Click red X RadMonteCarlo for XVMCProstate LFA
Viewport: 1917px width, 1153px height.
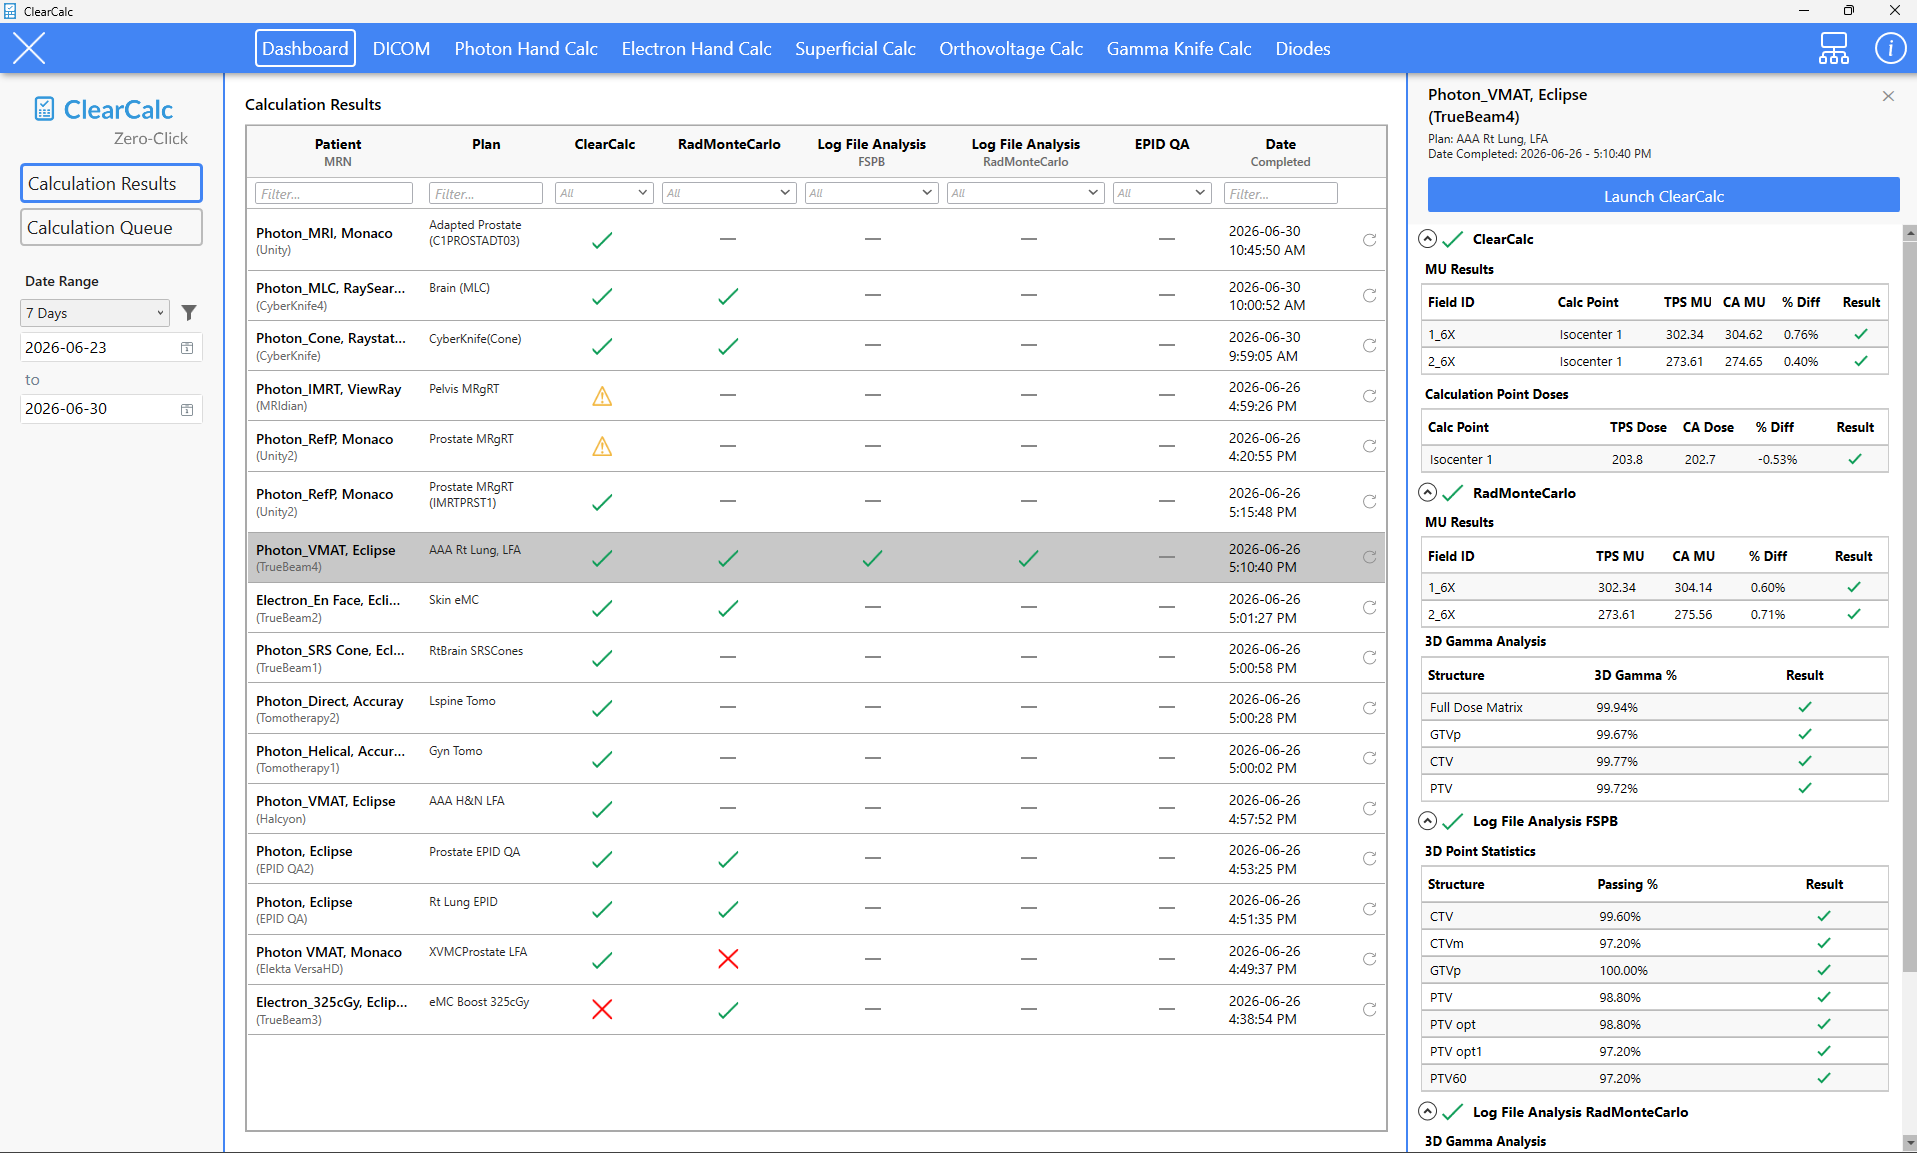point(728,959)
